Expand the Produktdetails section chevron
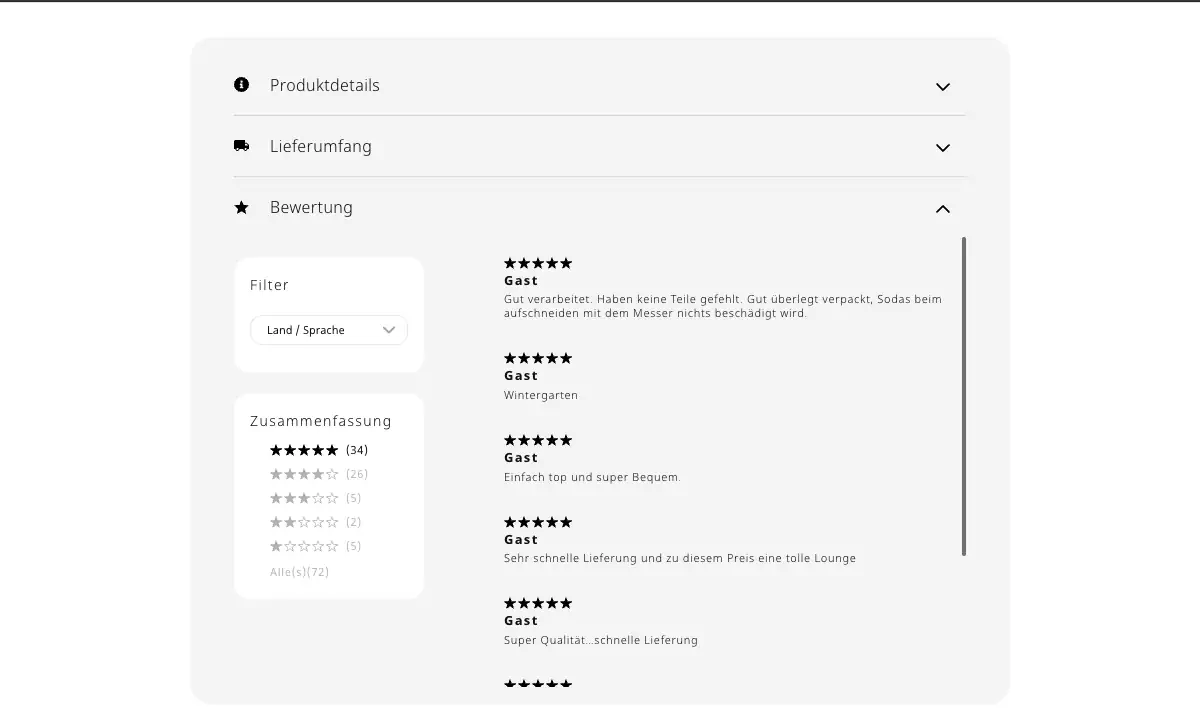Screen dimensions: 1200x720 (942, 87)
